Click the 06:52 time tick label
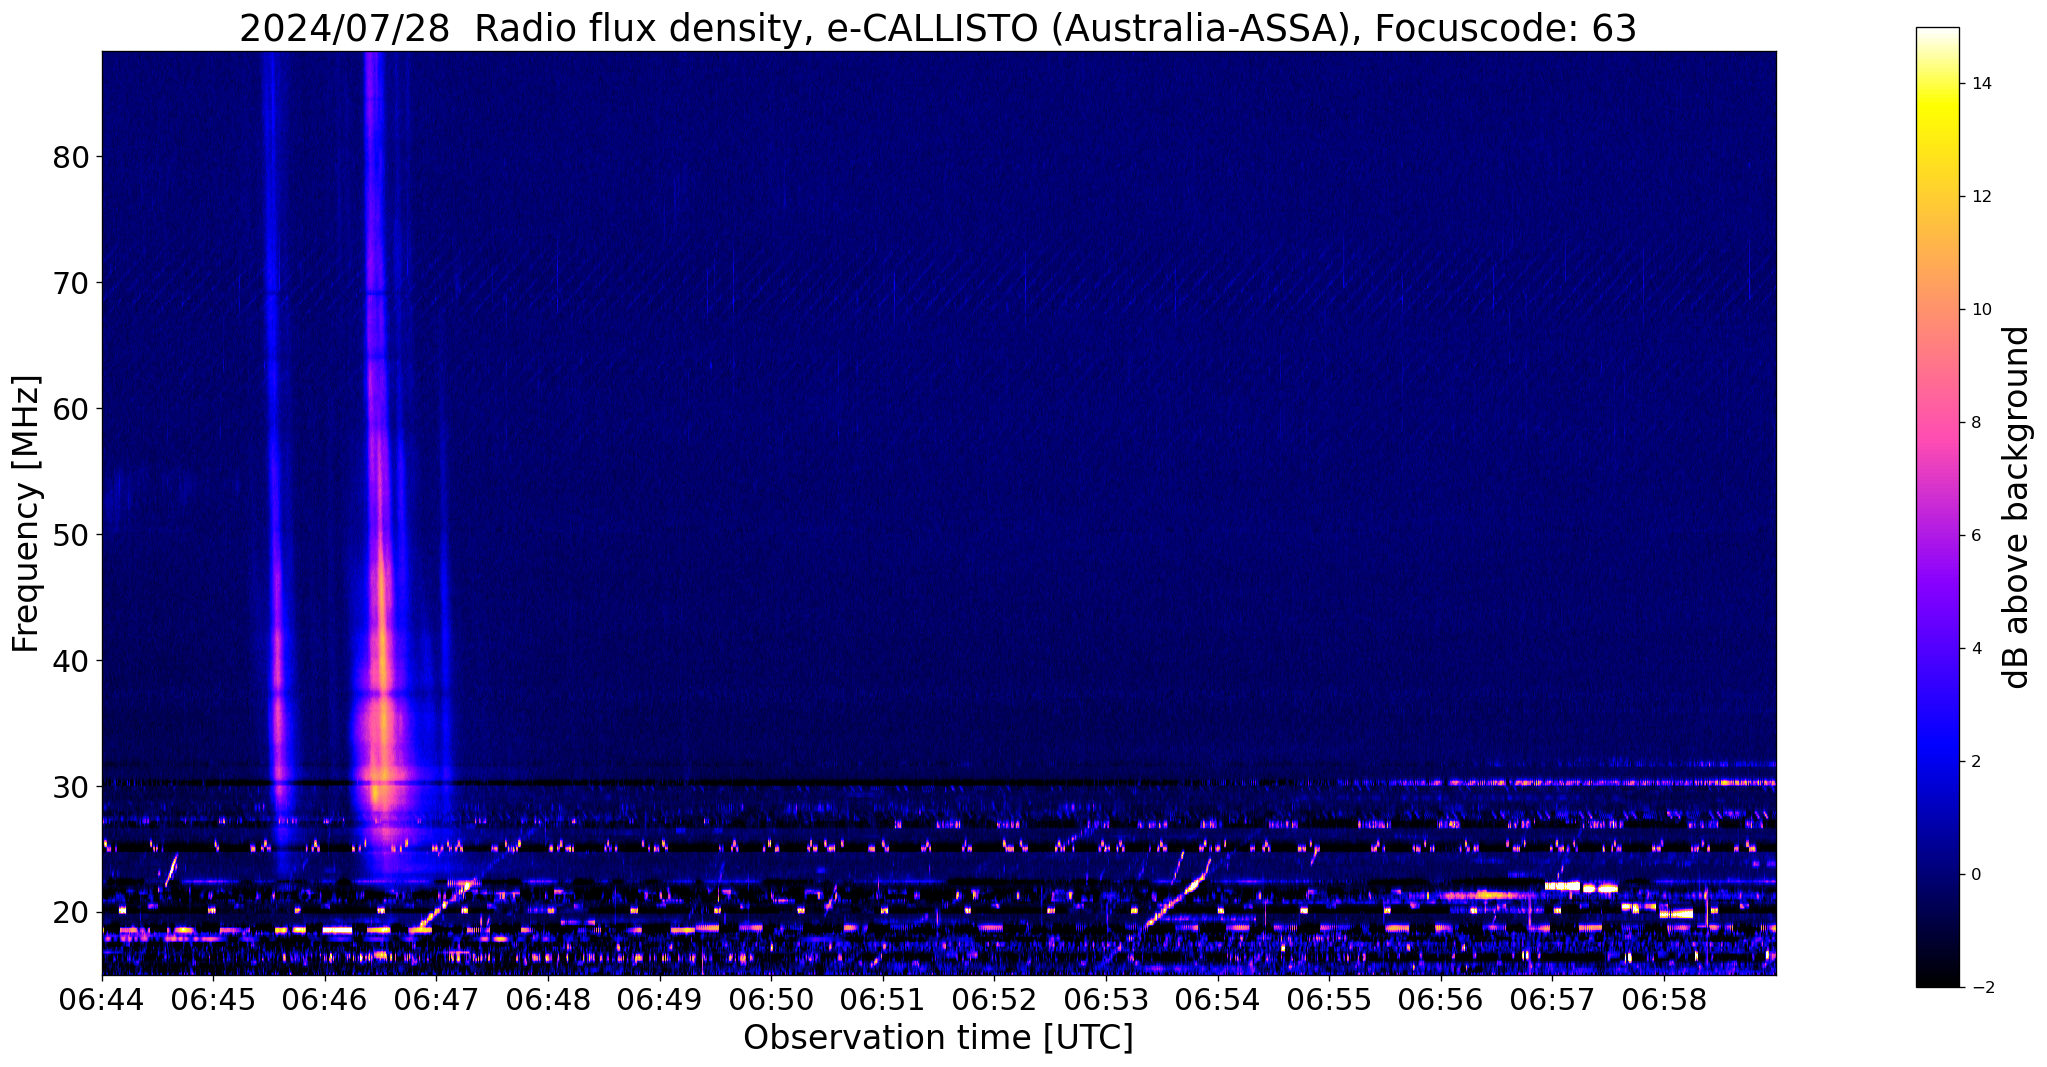 coord(994,999)
